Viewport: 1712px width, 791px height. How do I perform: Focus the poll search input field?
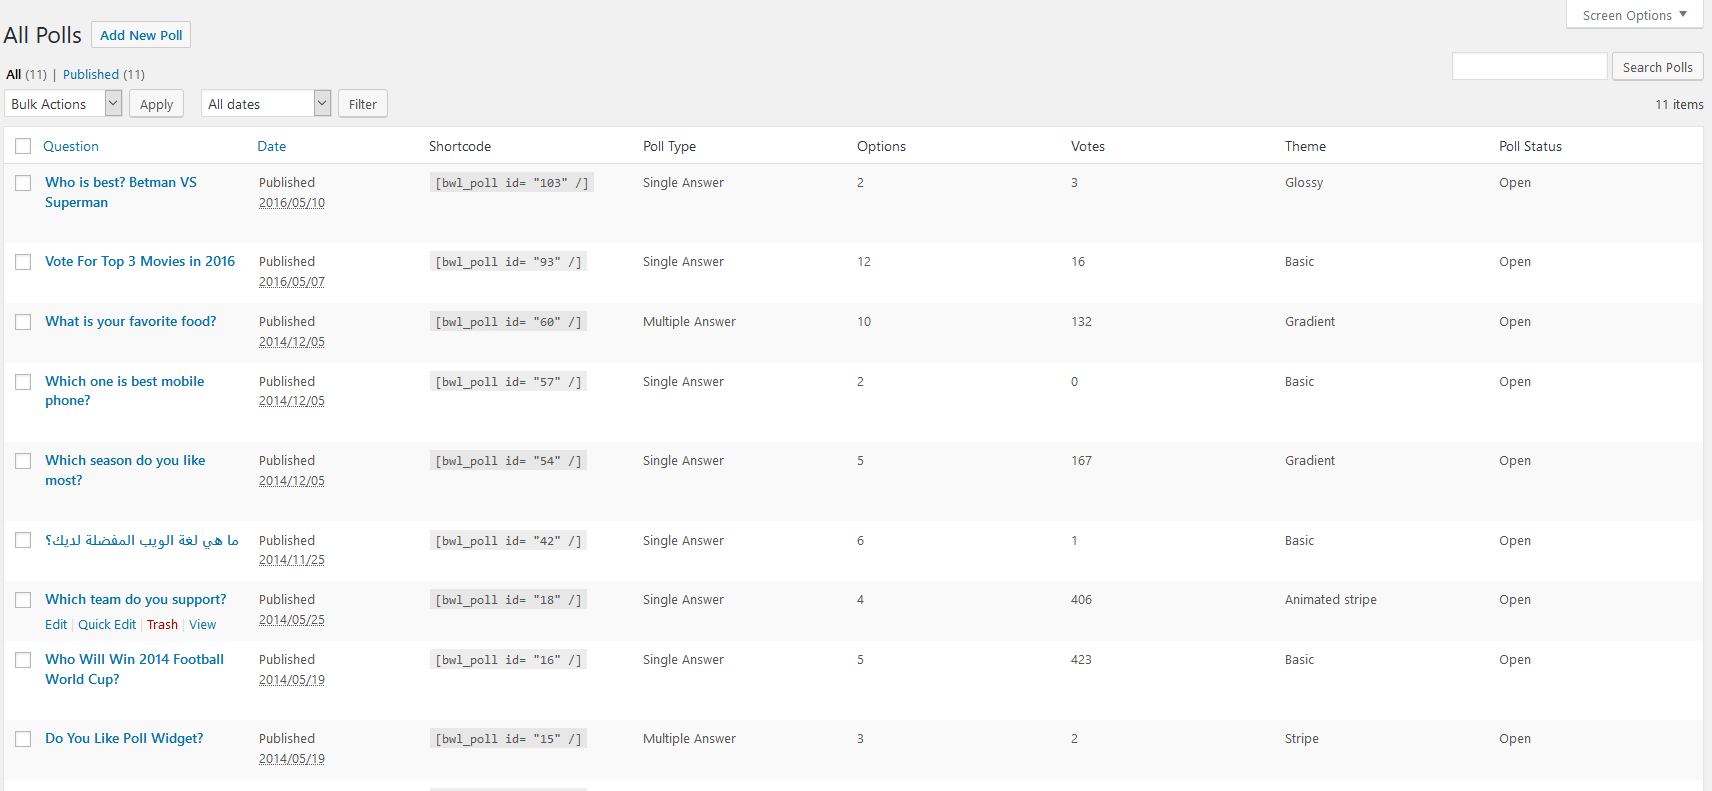pos(1529,67)
